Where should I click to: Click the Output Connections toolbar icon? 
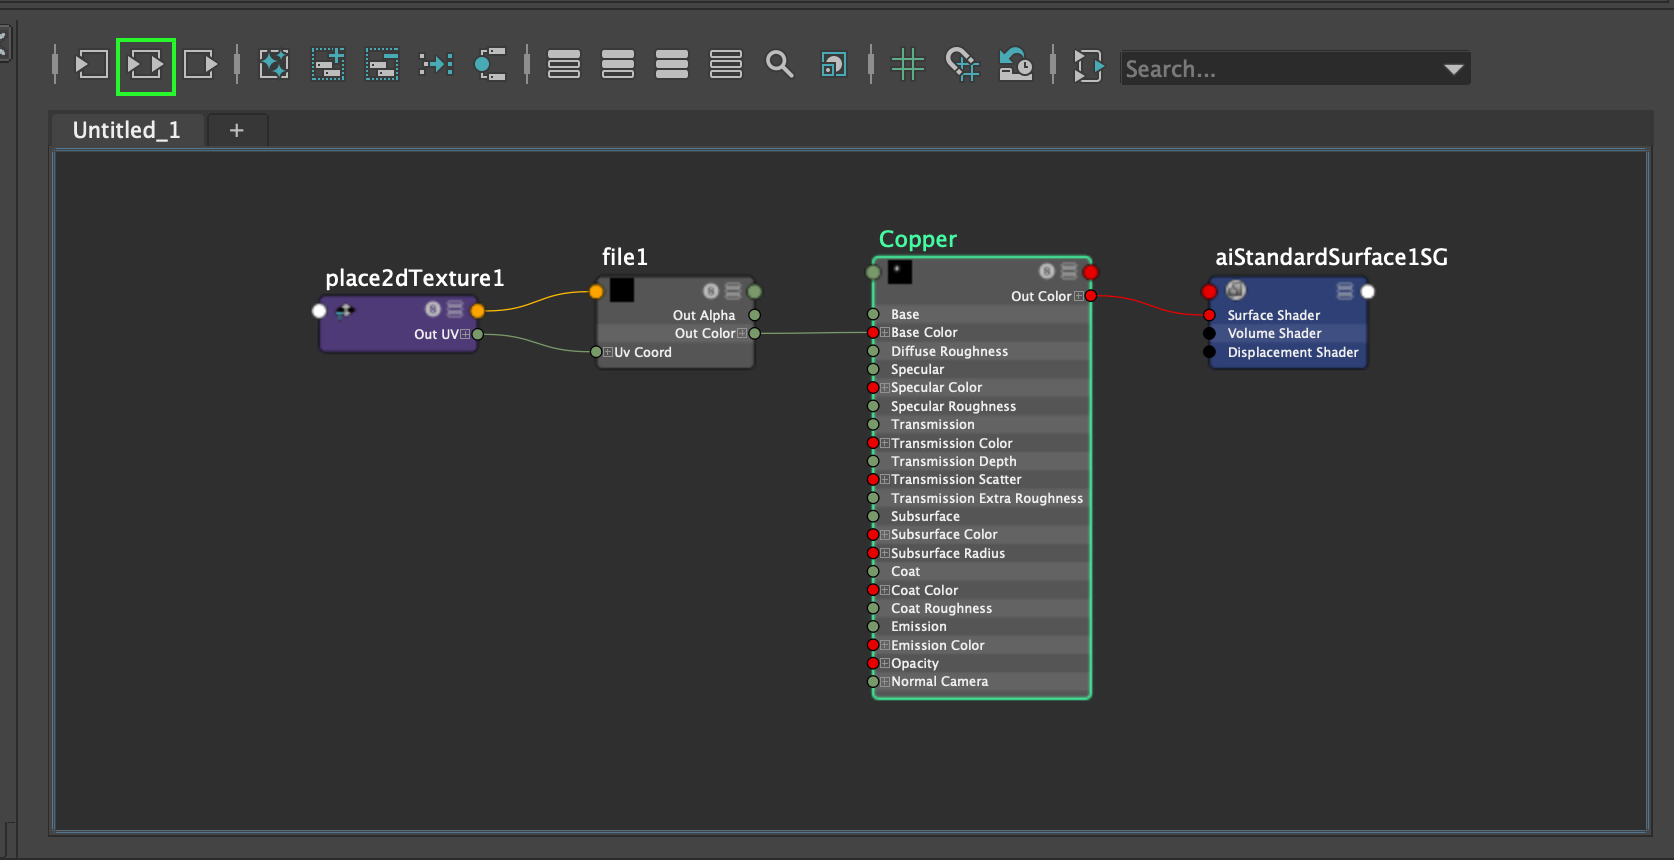click(x=200, y=66)
